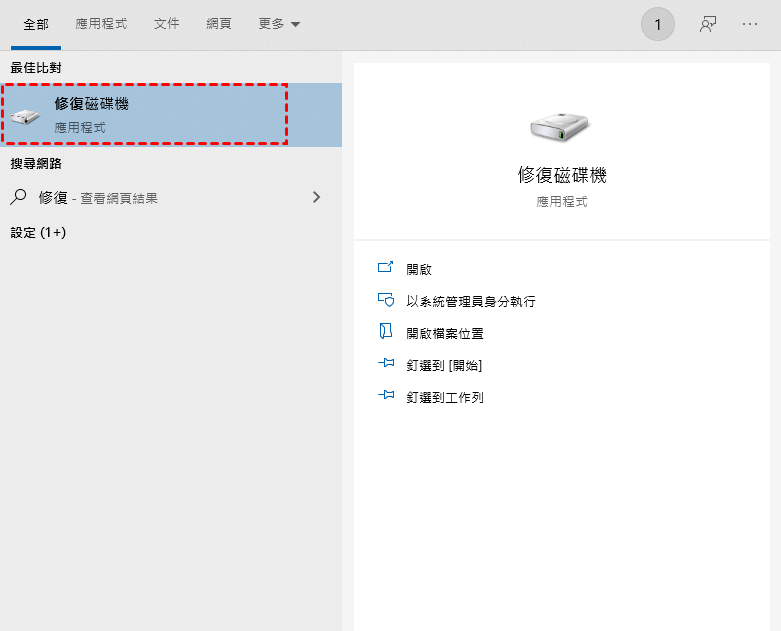
Task: Open the 文件 search tab
Action: (167, 23)
